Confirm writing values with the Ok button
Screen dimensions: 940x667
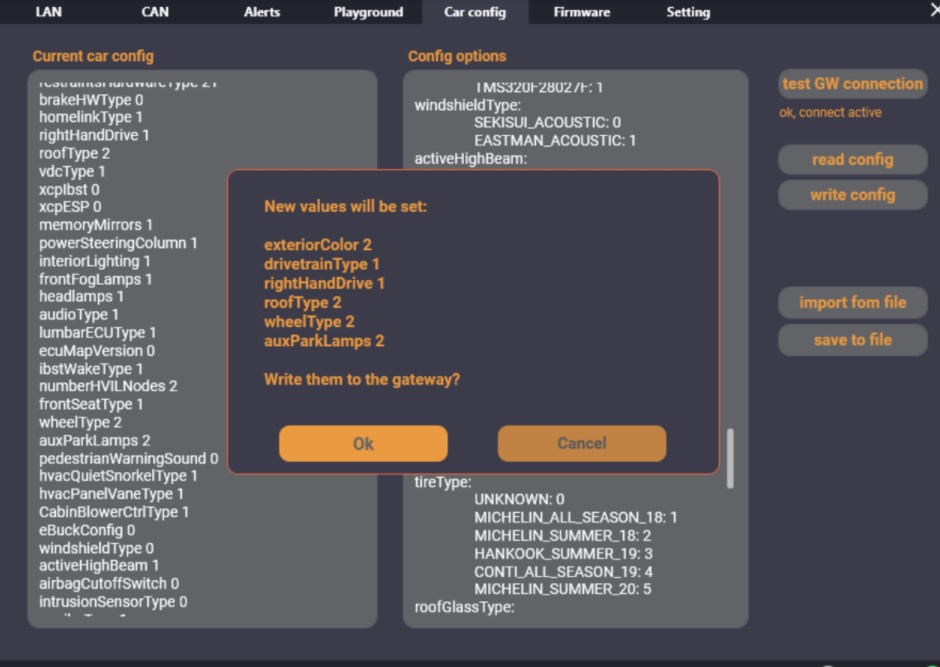click(363, 443)
